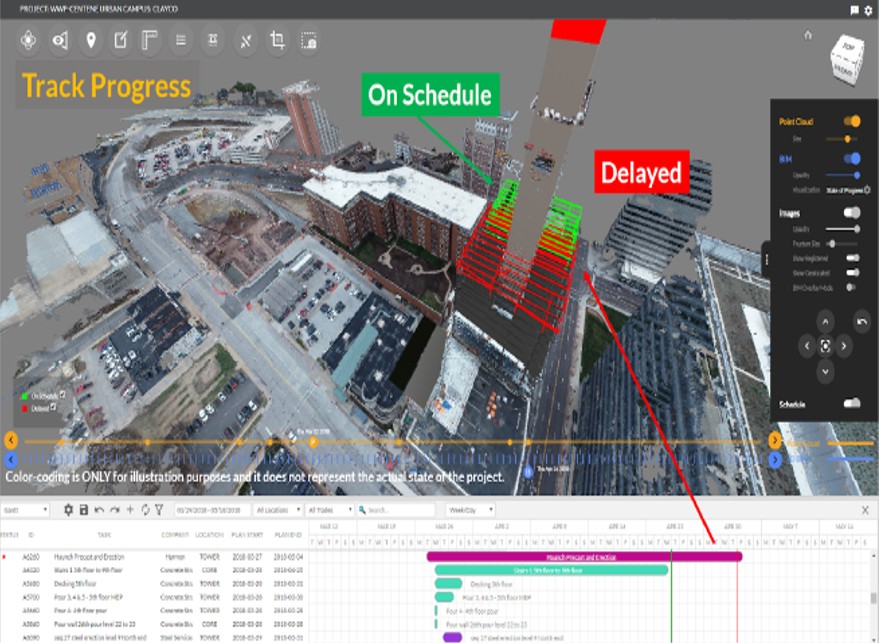Click the home view icon
879x643 pixels.
(x=808, y=35)
